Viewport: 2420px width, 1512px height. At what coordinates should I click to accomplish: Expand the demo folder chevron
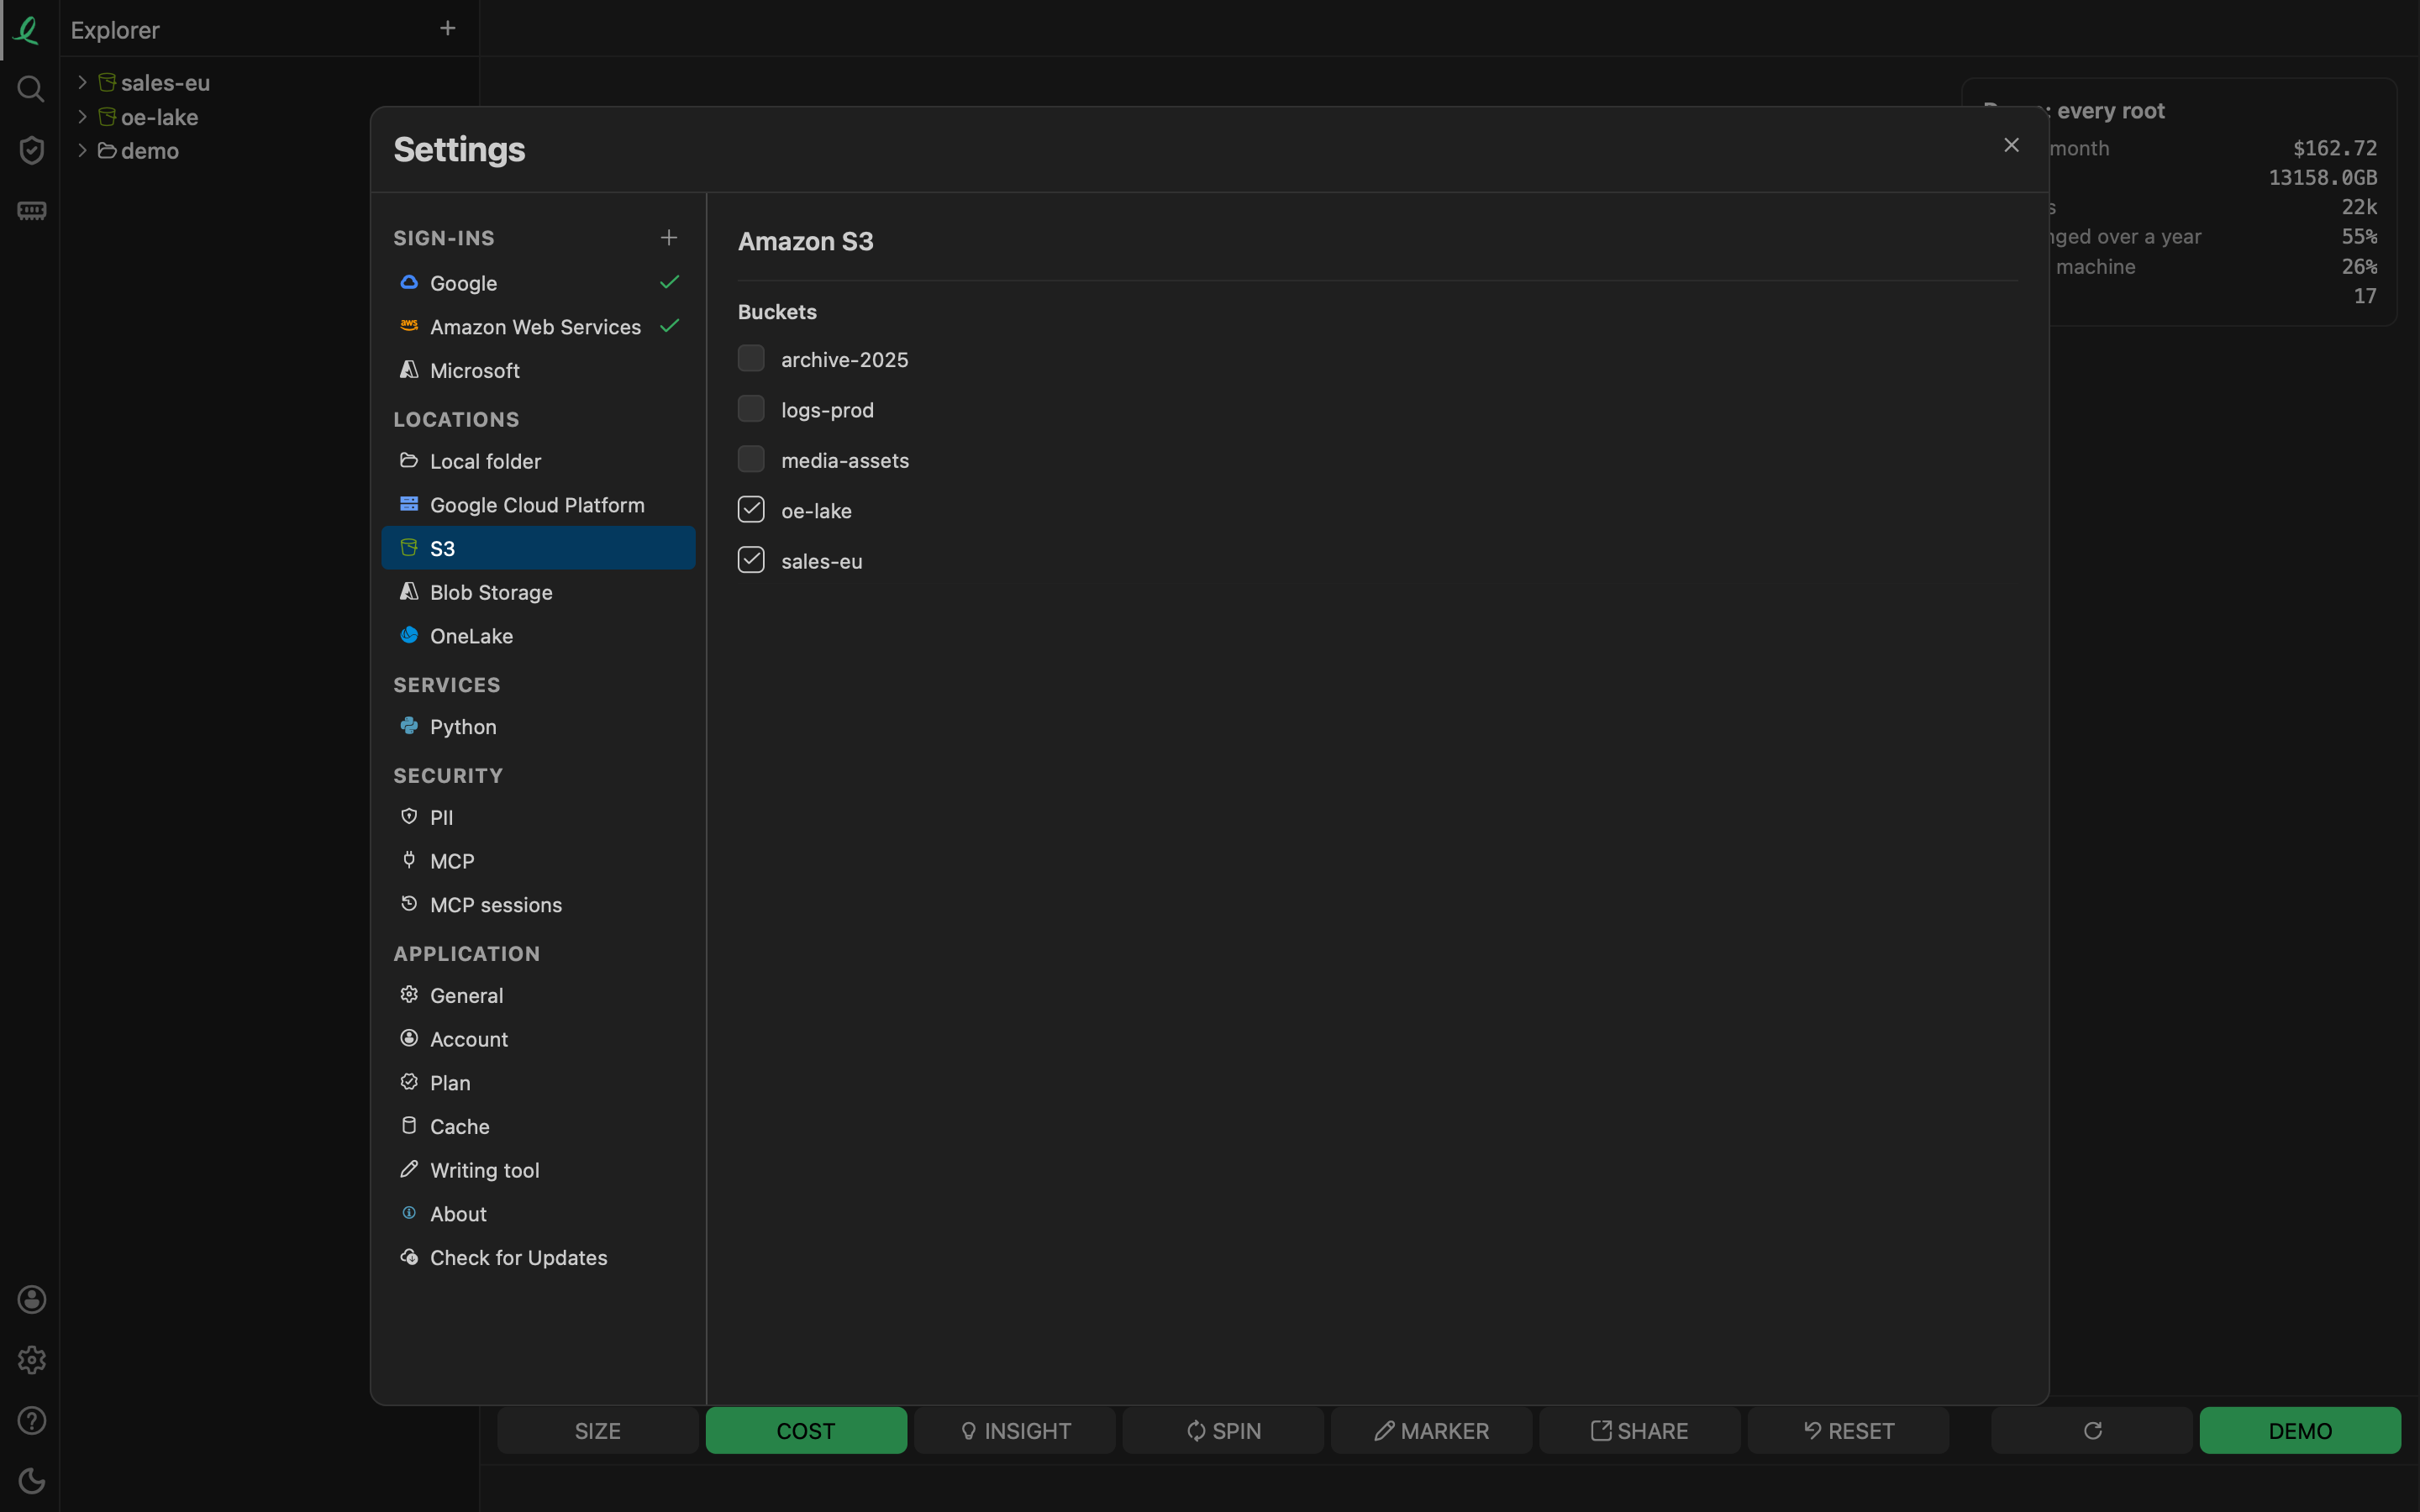click(x=82, y=150)
